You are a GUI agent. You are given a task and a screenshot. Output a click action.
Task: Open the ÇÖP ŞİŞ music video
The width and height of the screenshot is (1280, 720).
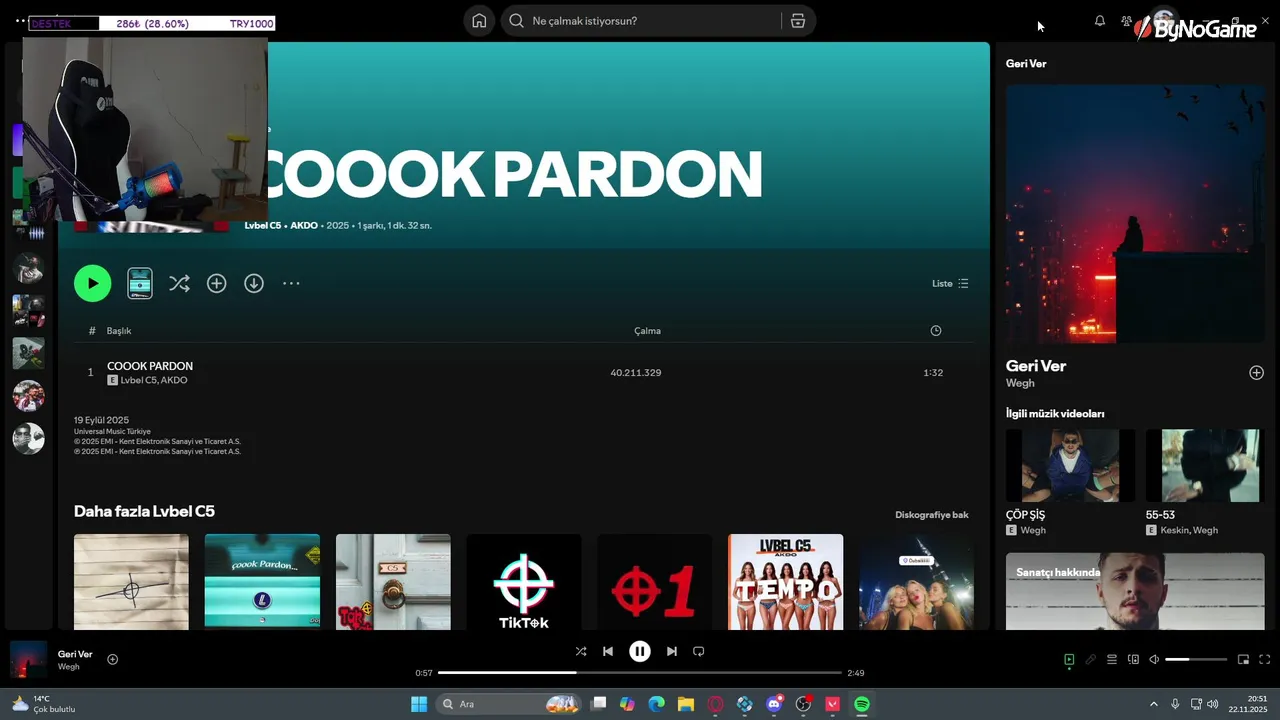tap(1070, 465)
